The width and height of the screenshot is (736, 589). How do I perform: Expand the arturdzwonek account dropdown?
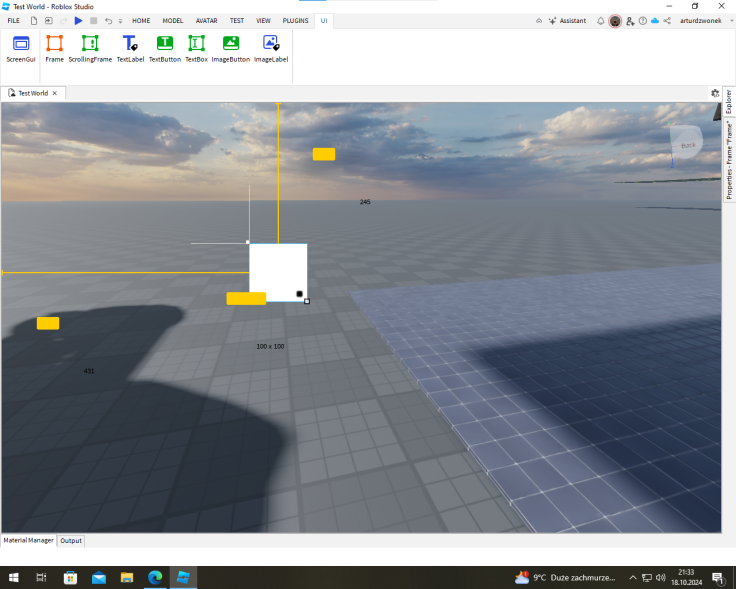coord(731,21)
